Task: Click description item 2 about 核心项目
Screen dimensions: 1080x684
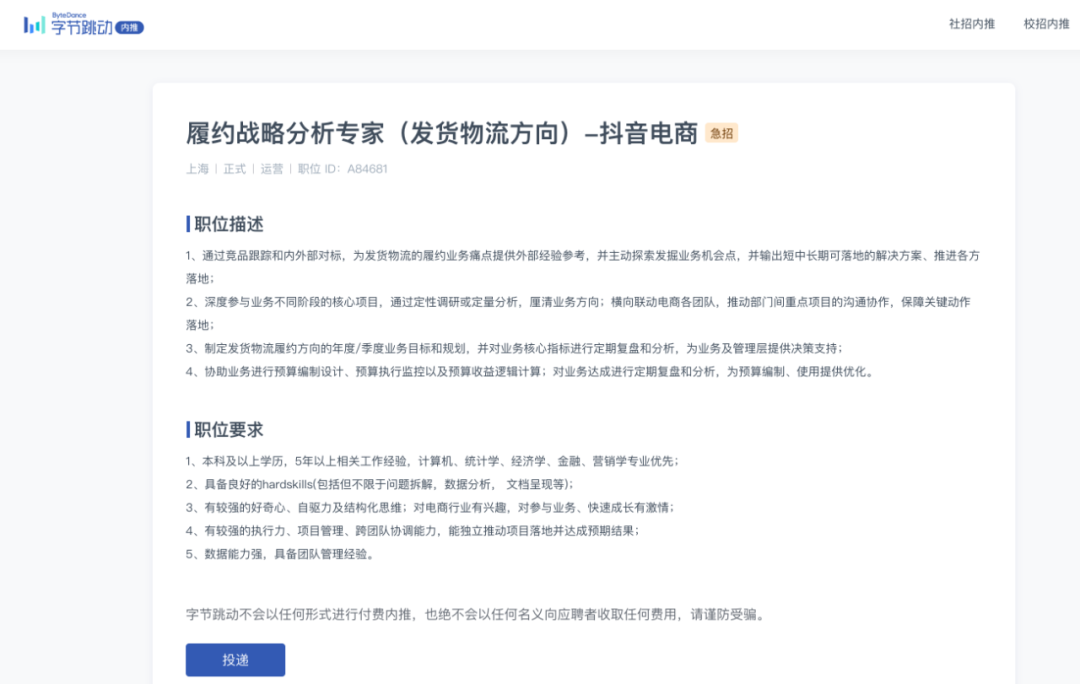Action: pyautogui.click(x=578, y=313)
